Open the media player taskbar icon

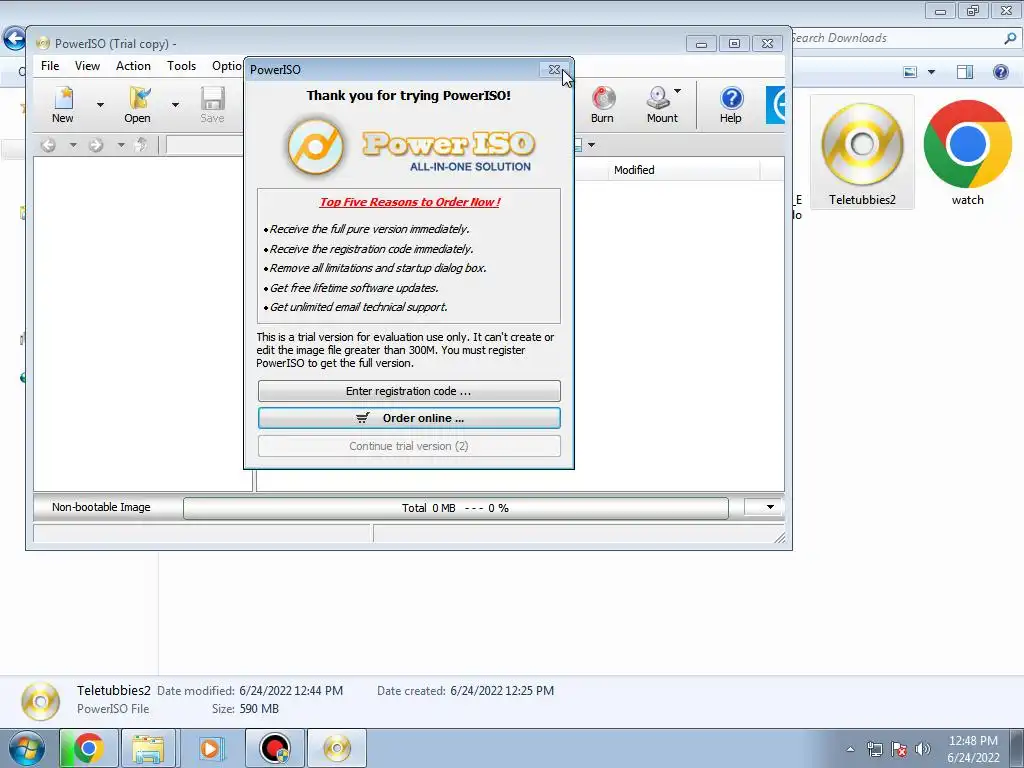click(x=210, y=748)
